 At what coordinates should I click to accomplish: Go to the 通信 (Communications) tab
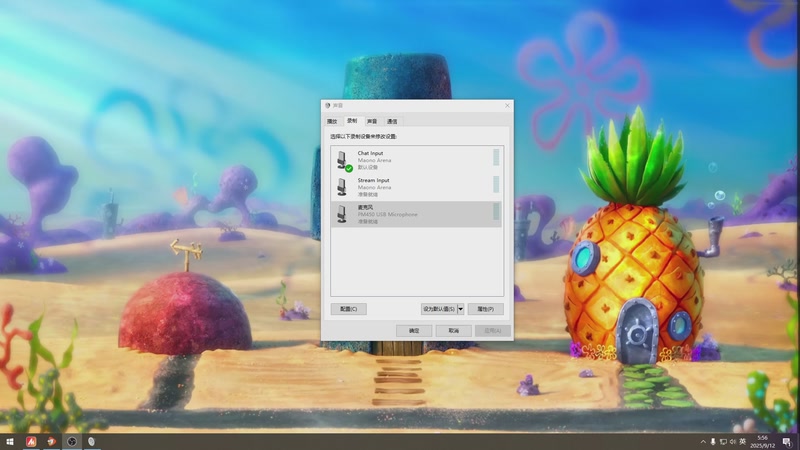[x=392, y=121]
